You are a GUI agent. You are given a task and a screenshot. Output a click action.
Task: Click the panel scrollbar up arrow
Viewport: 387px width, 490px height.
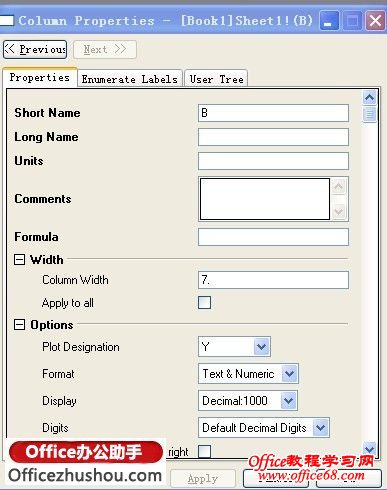point(369,98)
